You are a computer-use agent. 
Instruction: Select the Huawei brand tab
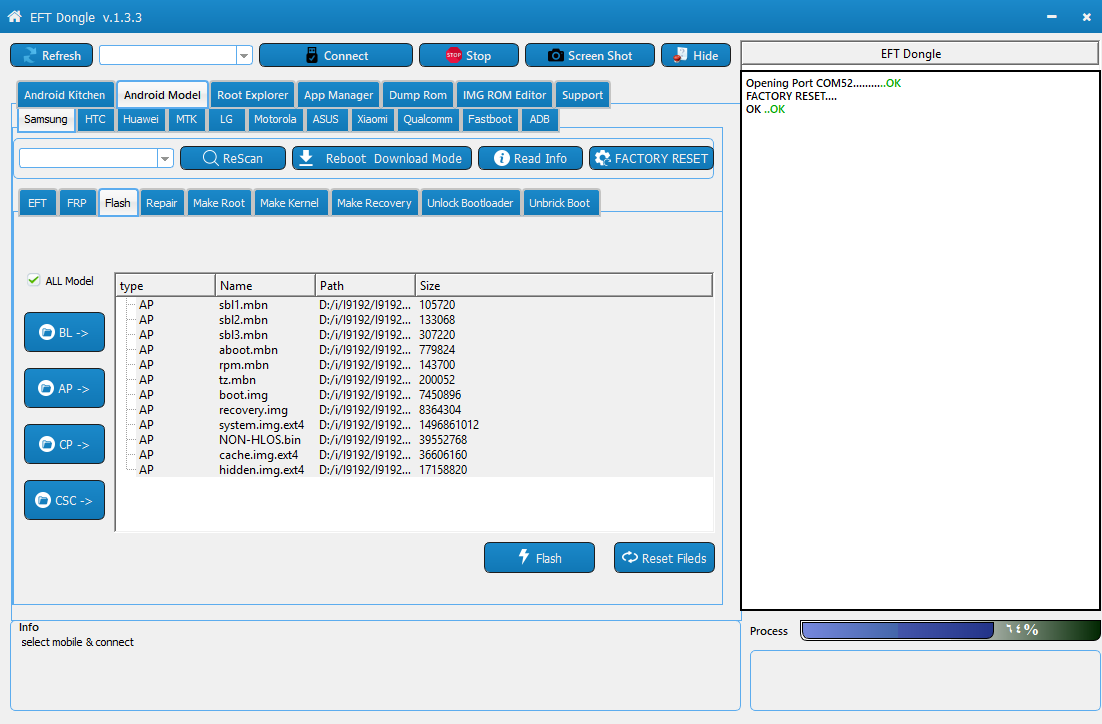141,119
